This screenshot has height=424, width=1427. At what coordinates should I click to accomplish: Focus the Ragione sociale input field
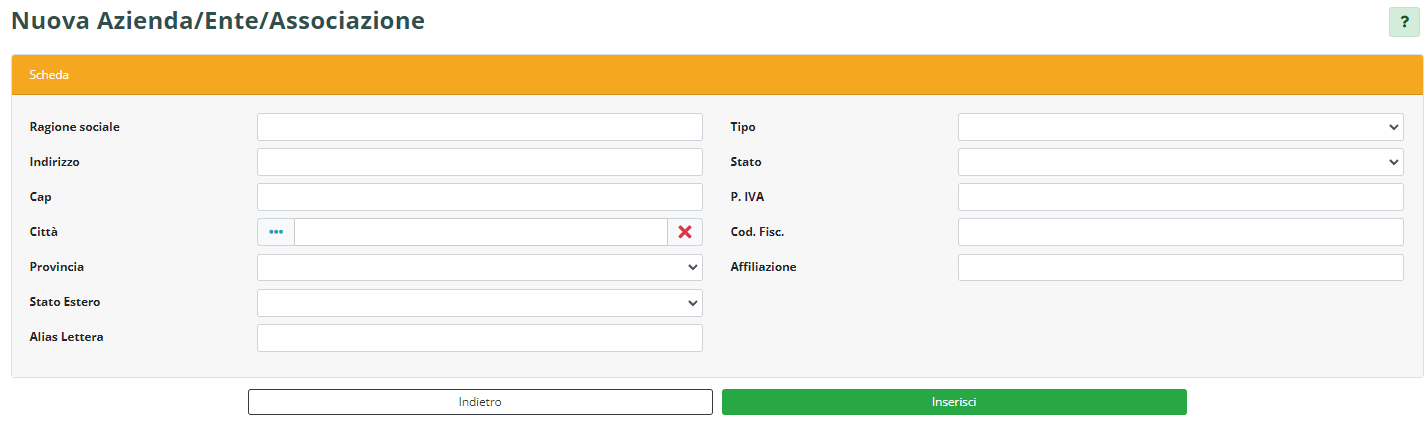coord(479,127)
